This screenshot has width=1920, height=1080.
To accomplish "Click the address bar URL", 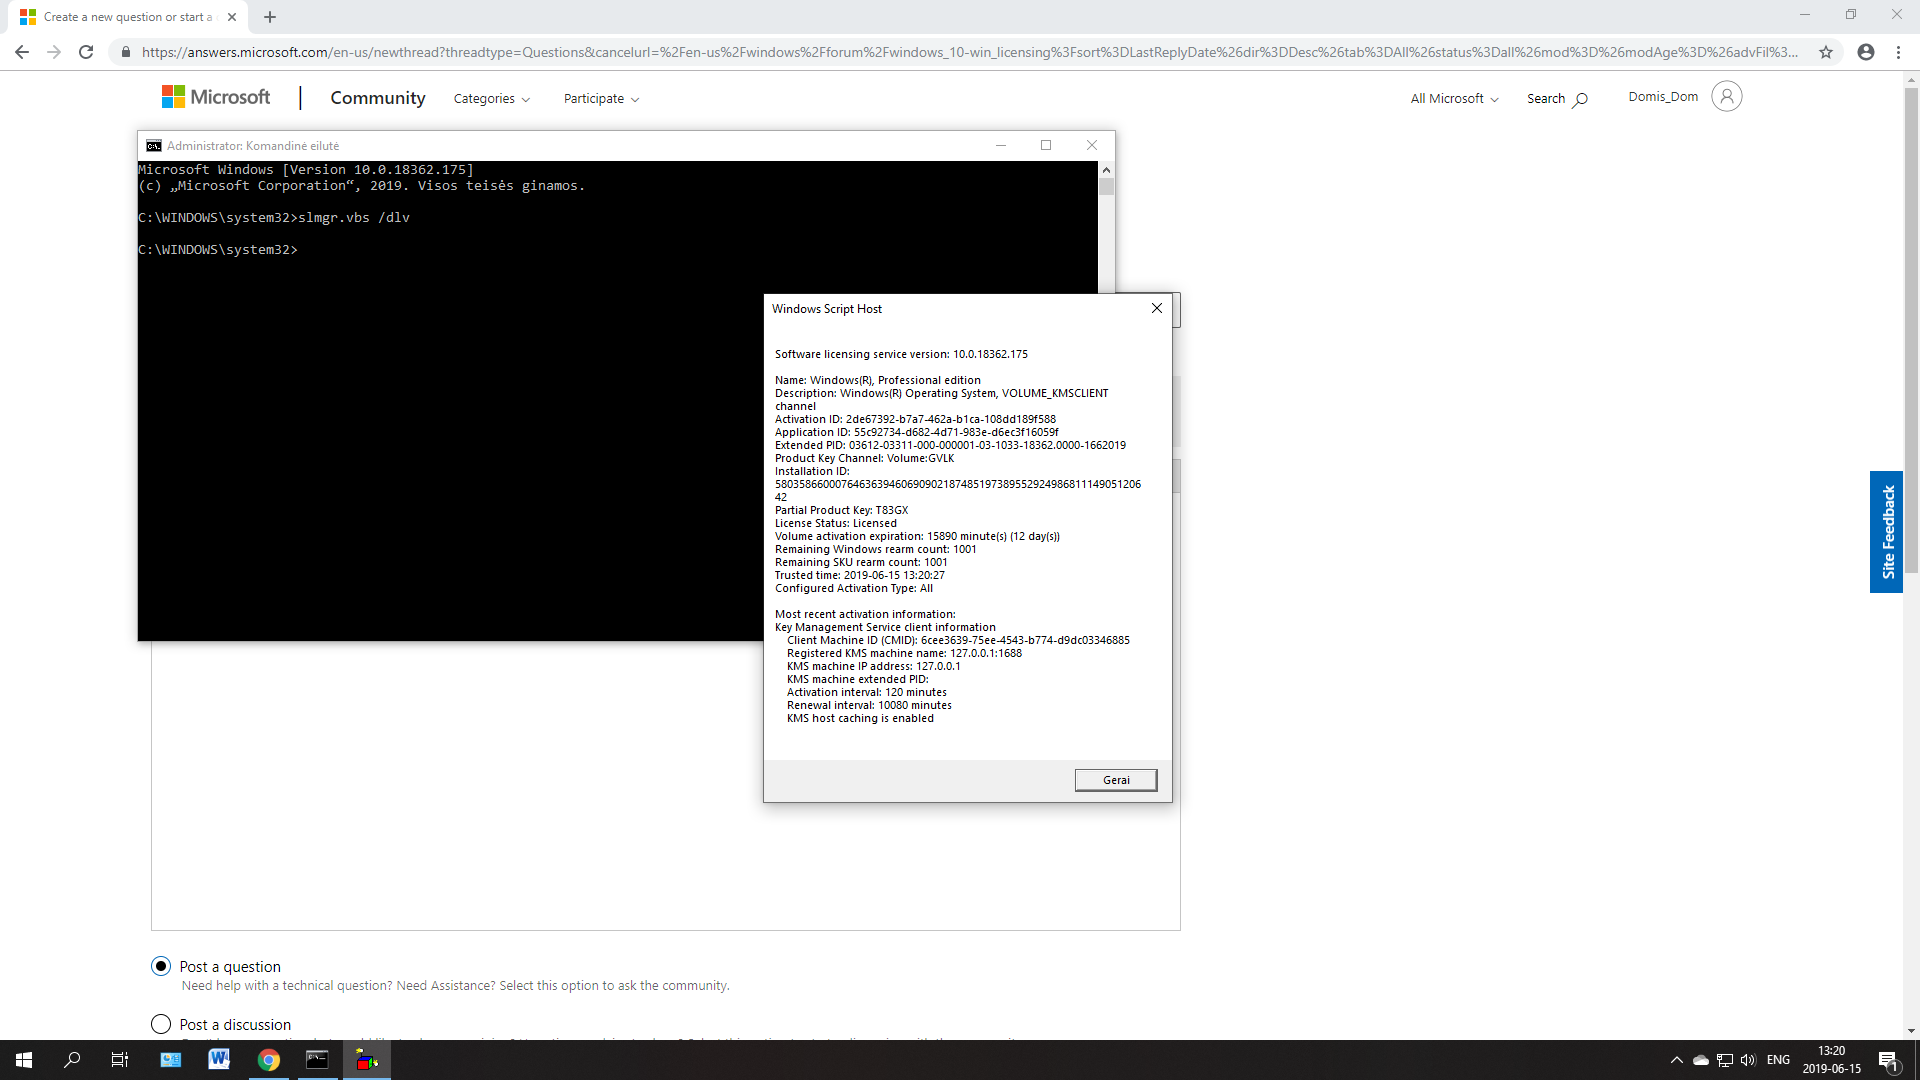I will pyautogui.click(x=969, y=52).
